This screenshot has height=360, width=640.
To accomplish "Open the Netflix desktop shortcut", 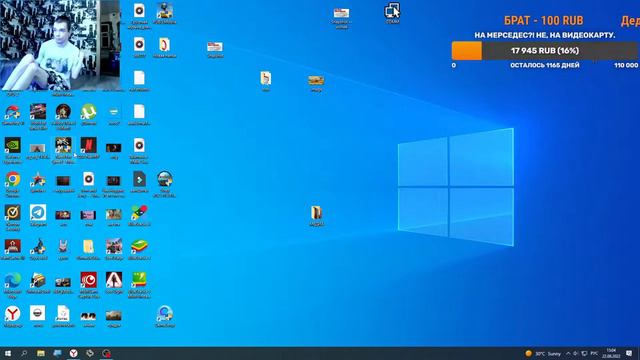I will (x=88, y=145).
